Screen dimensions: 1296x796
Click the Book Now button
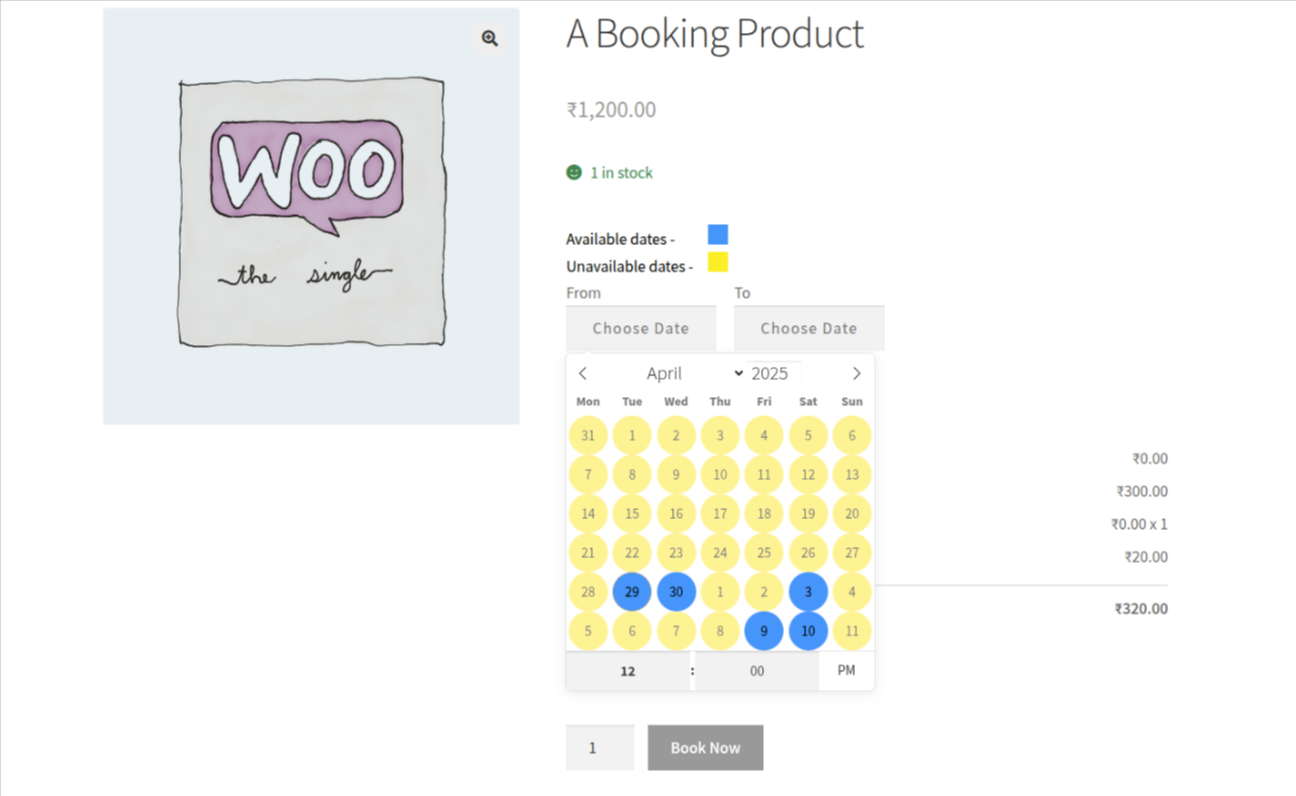click(705, 747)
